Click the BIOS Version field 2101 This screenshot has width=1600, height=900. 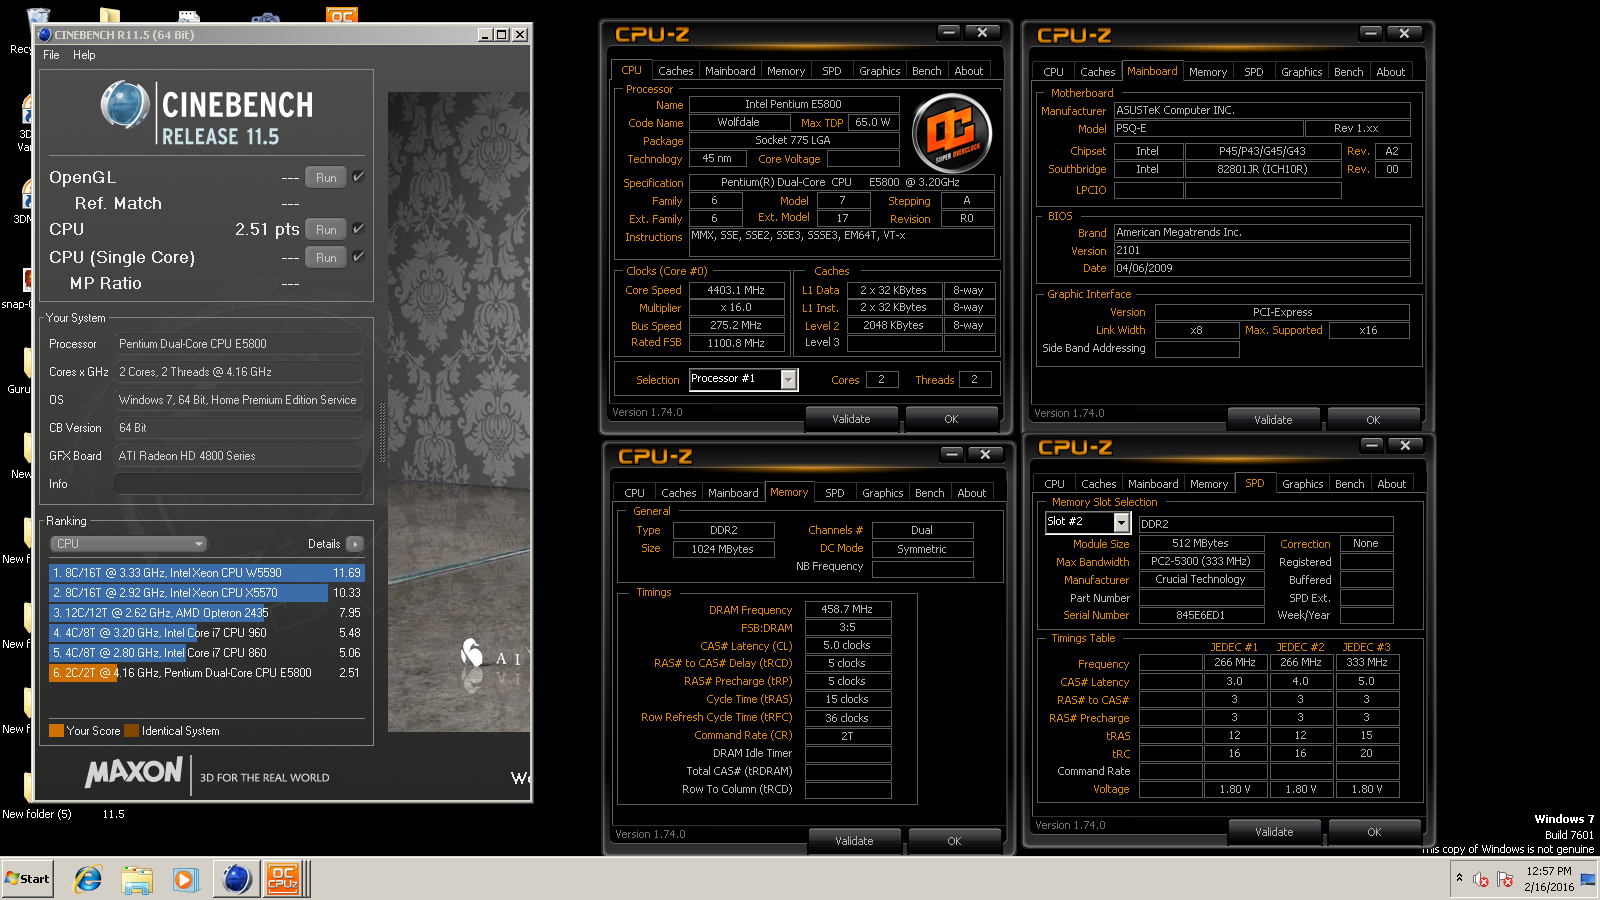coord(1262,251)
